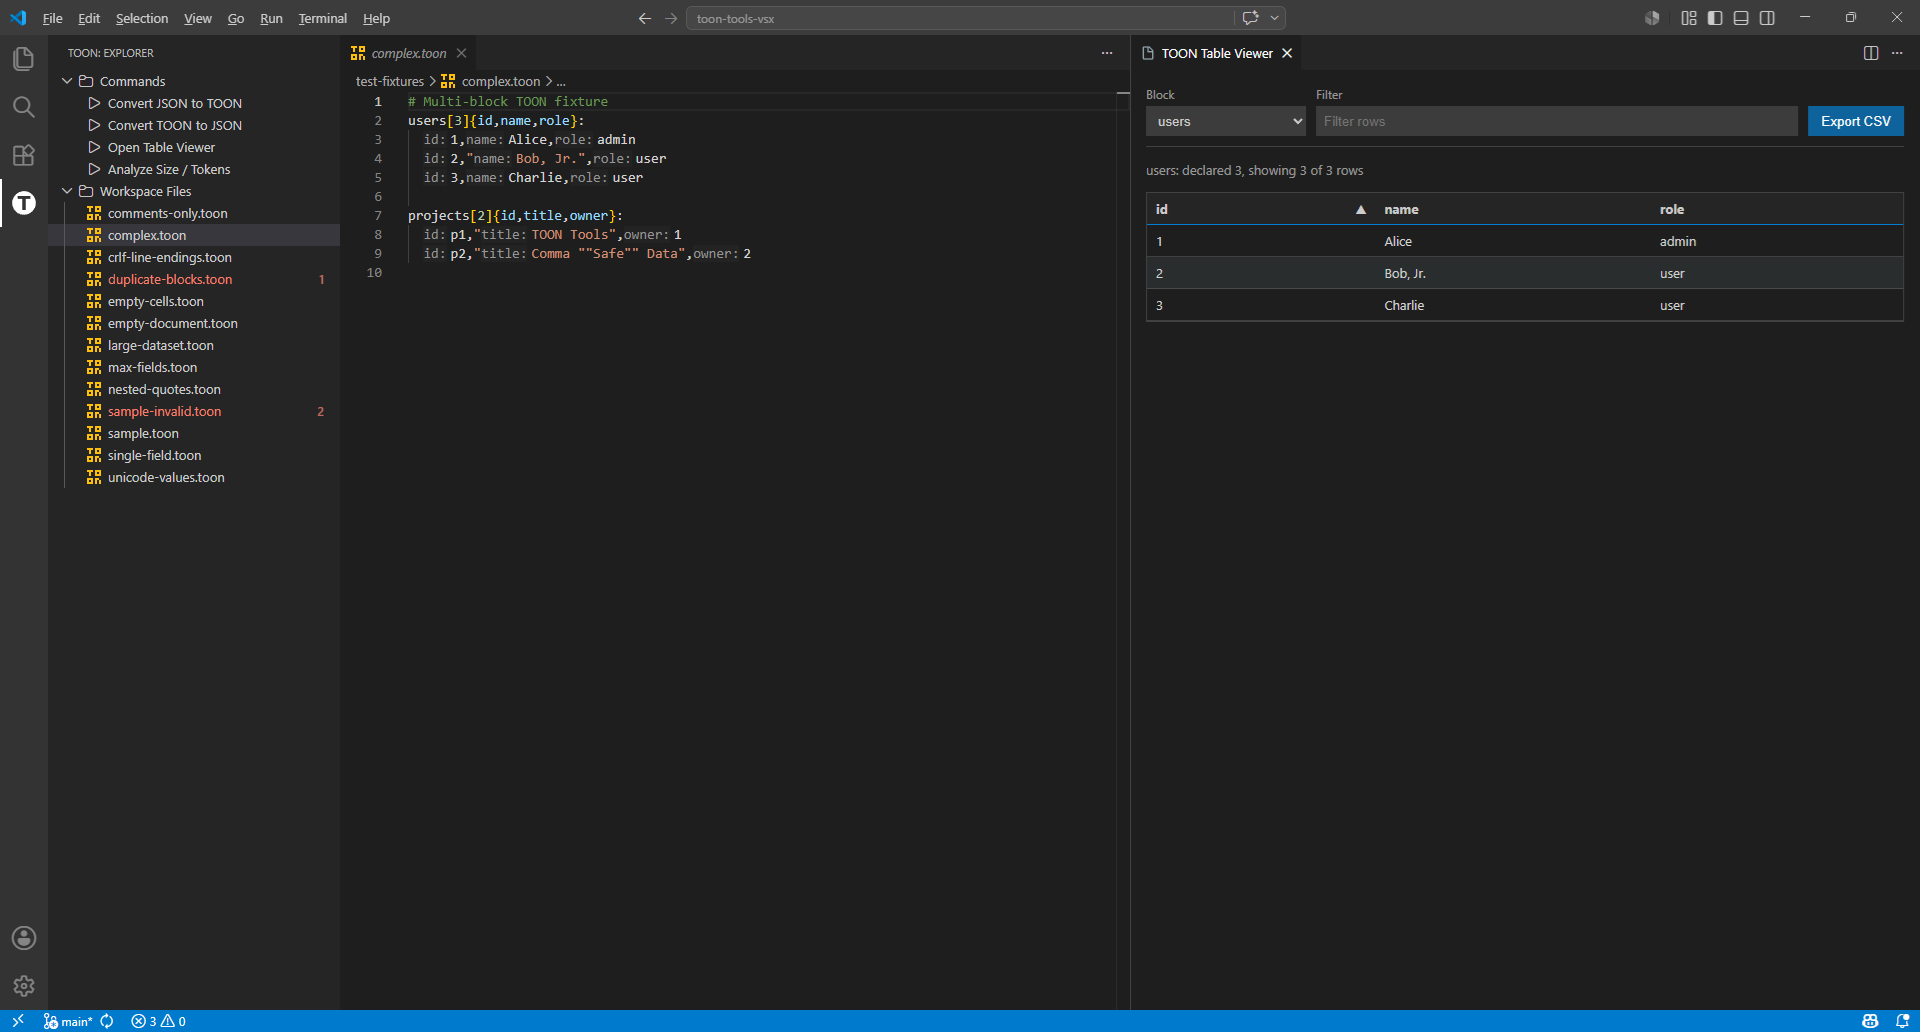Switch to the TOON Table Viewer tab

[1217, 53]
